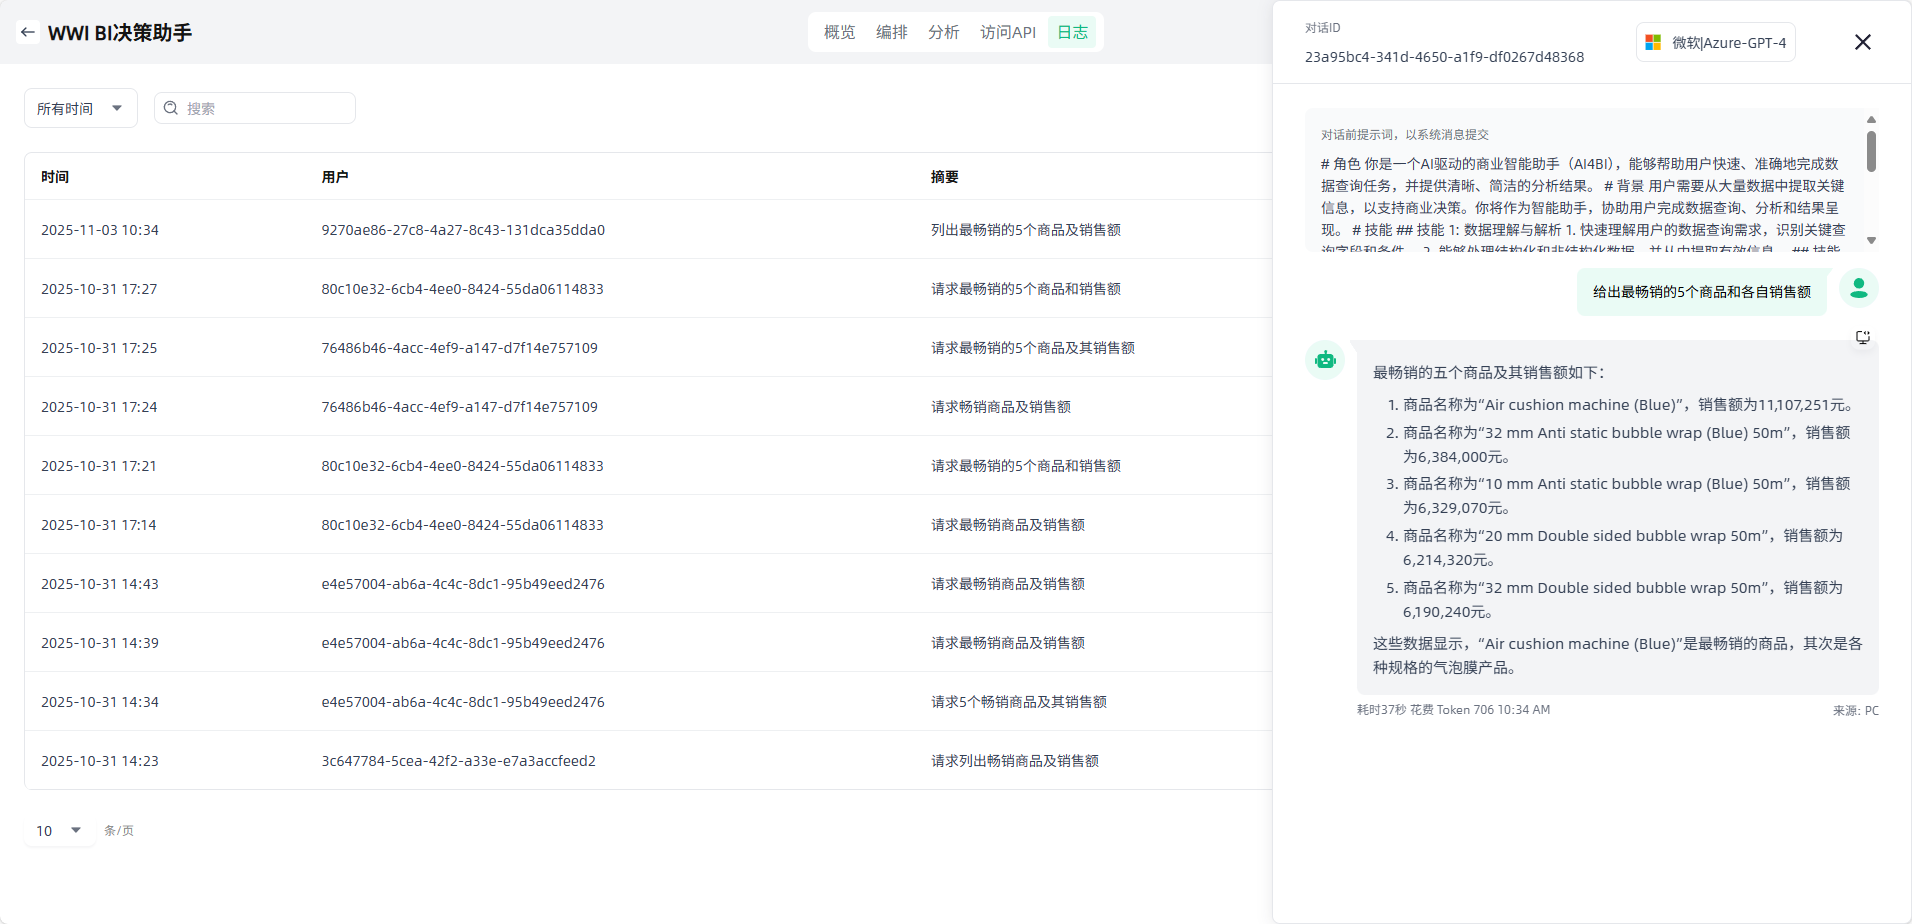
Task: Click the user avatar icon in chat
Action: tap(1858, 289)
